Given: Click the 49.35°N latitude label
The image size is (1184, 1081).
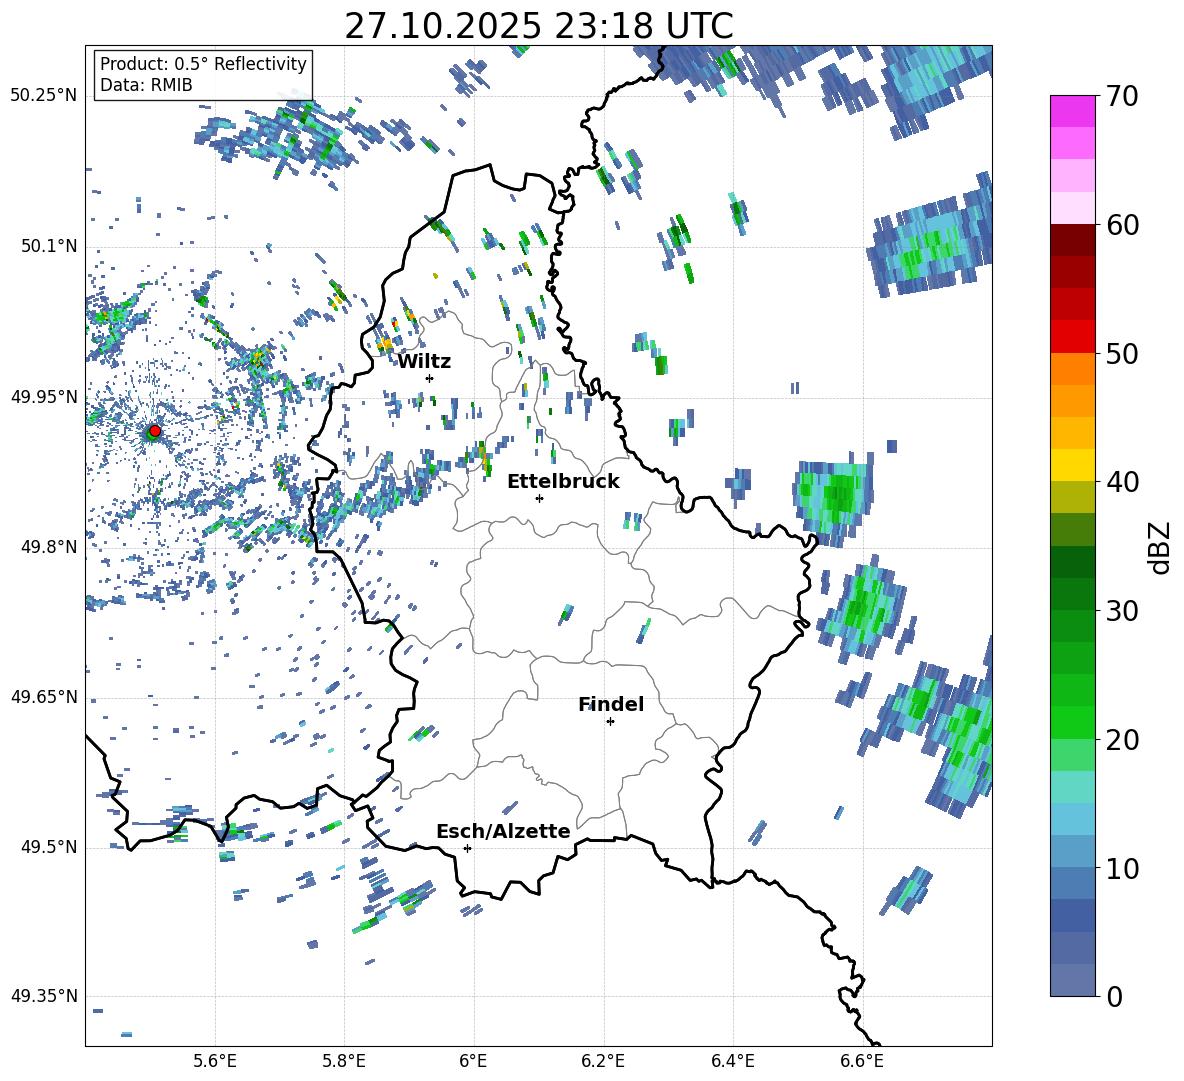Looking at the screenshot, I should pos(44,996).
